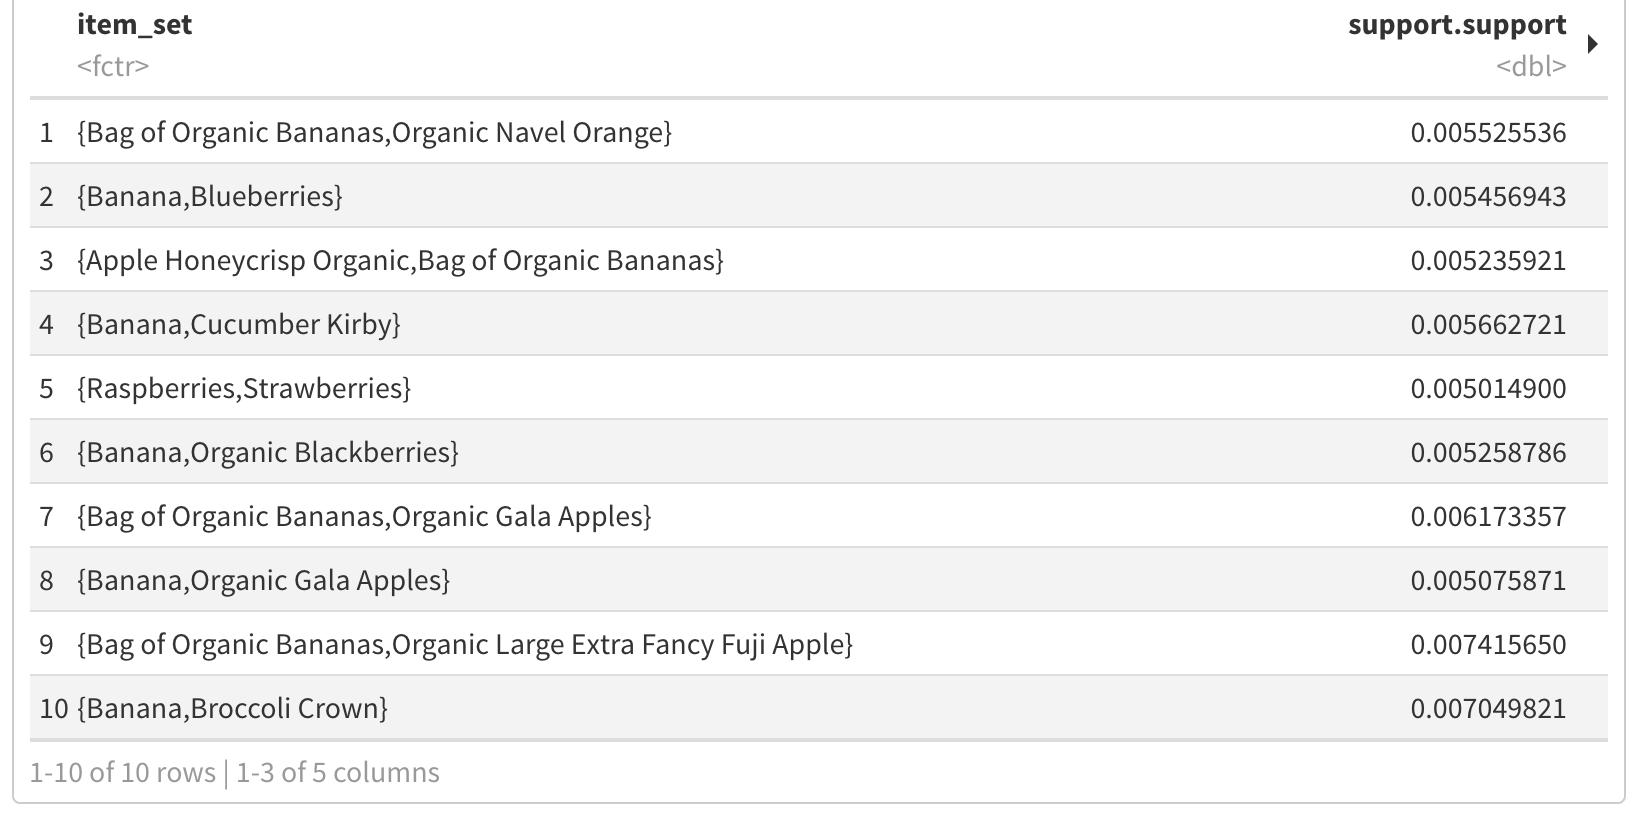Select the {Banana,Organic Gala Apples} row
This screenshot has width=1646, height=816.
tap(819, 580)
